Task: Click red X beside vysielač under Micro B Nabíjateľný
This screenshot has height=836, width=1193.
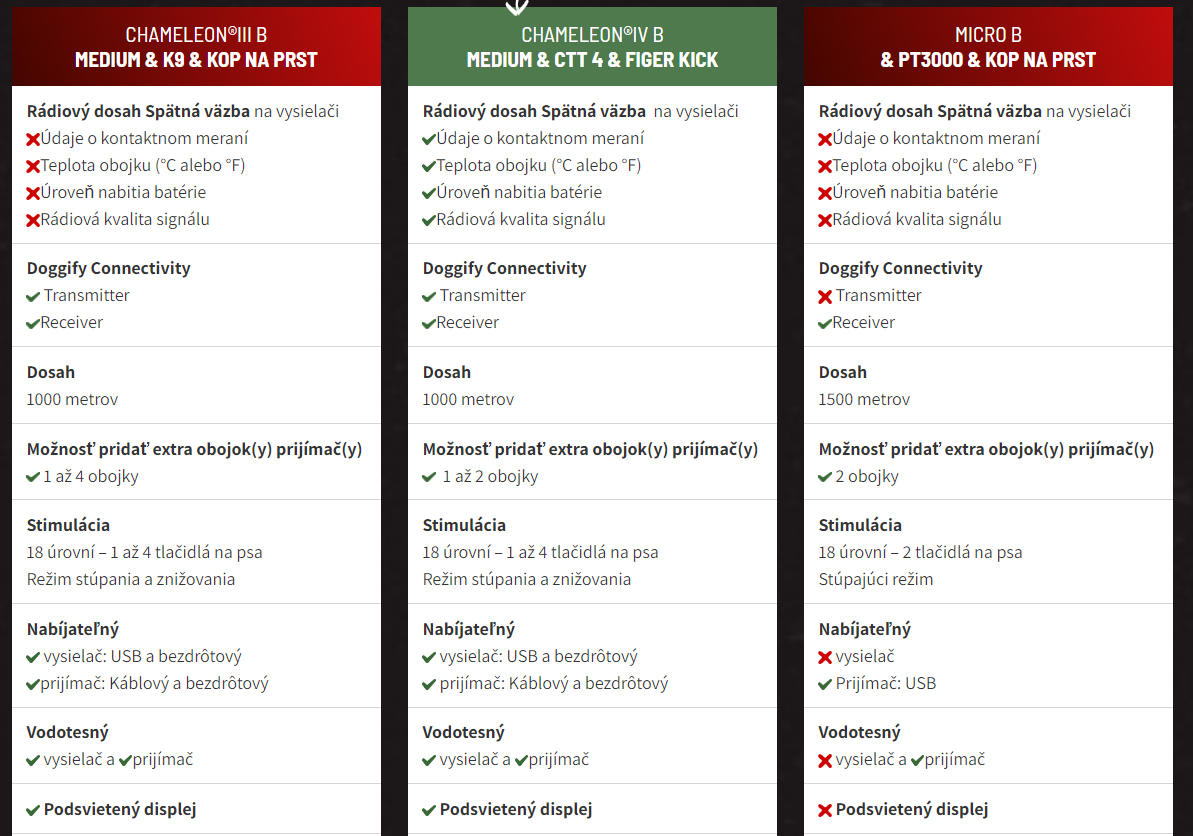Action: (825, 657)
